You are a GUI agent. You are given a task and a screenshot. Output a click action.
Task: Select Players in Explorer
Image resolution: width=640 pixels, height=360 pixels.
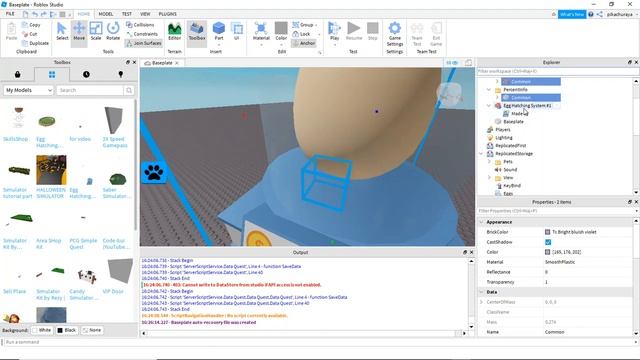point(503,129)
